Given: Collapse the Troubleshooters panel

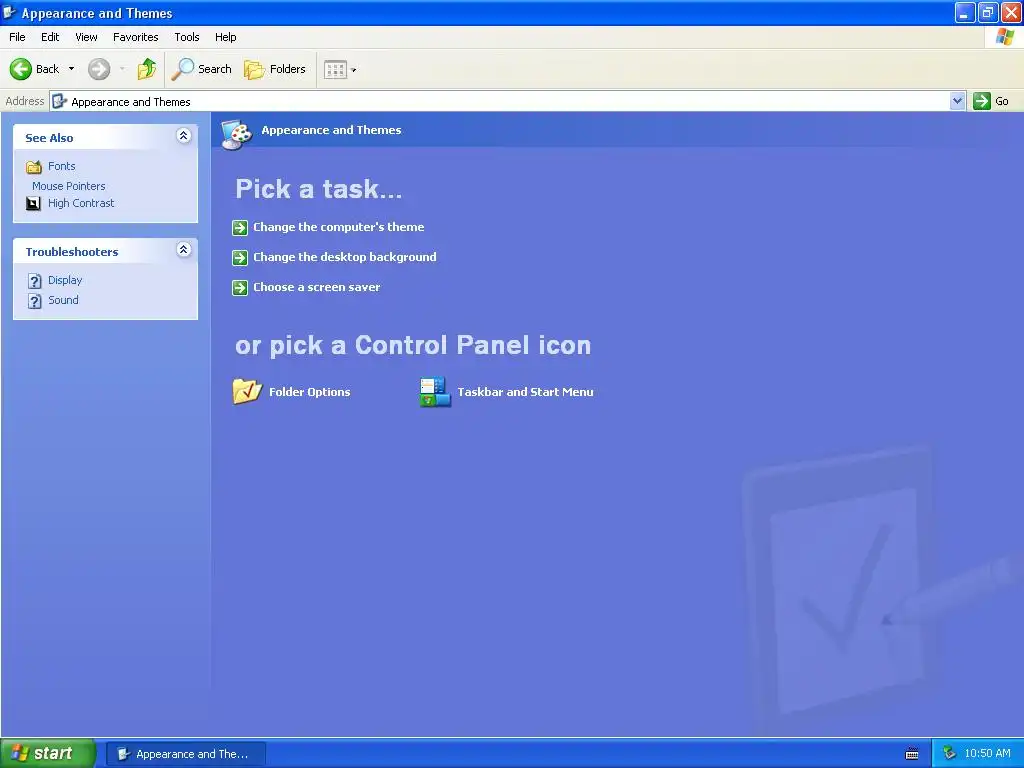Looking at the screenshot, I should pos(184,249).
